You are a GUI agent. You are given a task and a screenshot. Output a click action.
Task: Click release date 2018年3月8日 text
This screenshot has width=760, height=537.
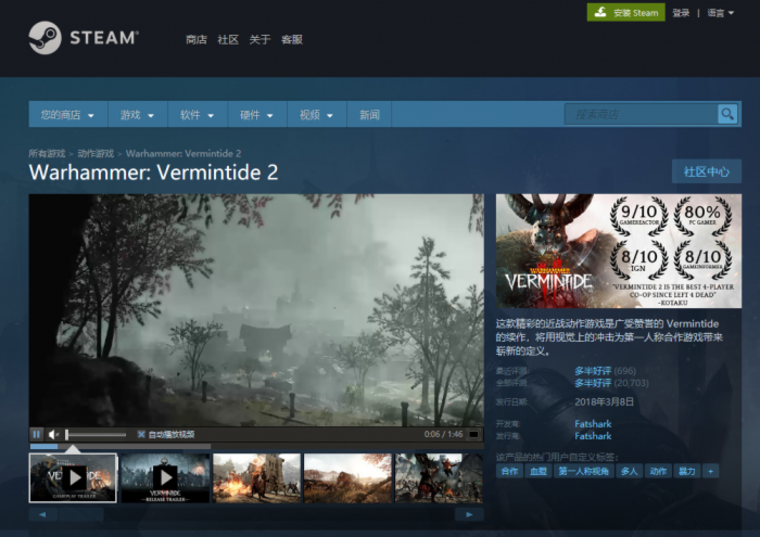point(604,402)
